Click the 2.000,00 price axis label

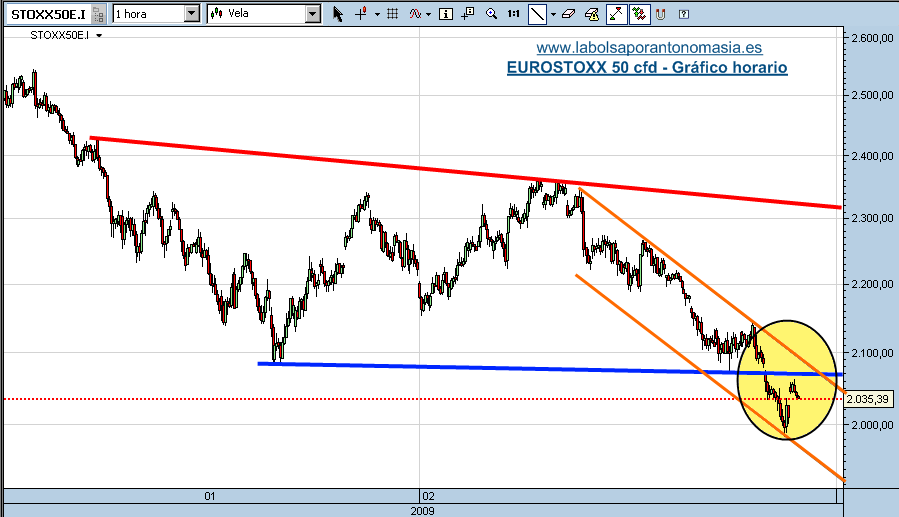[x=873, y=425]
